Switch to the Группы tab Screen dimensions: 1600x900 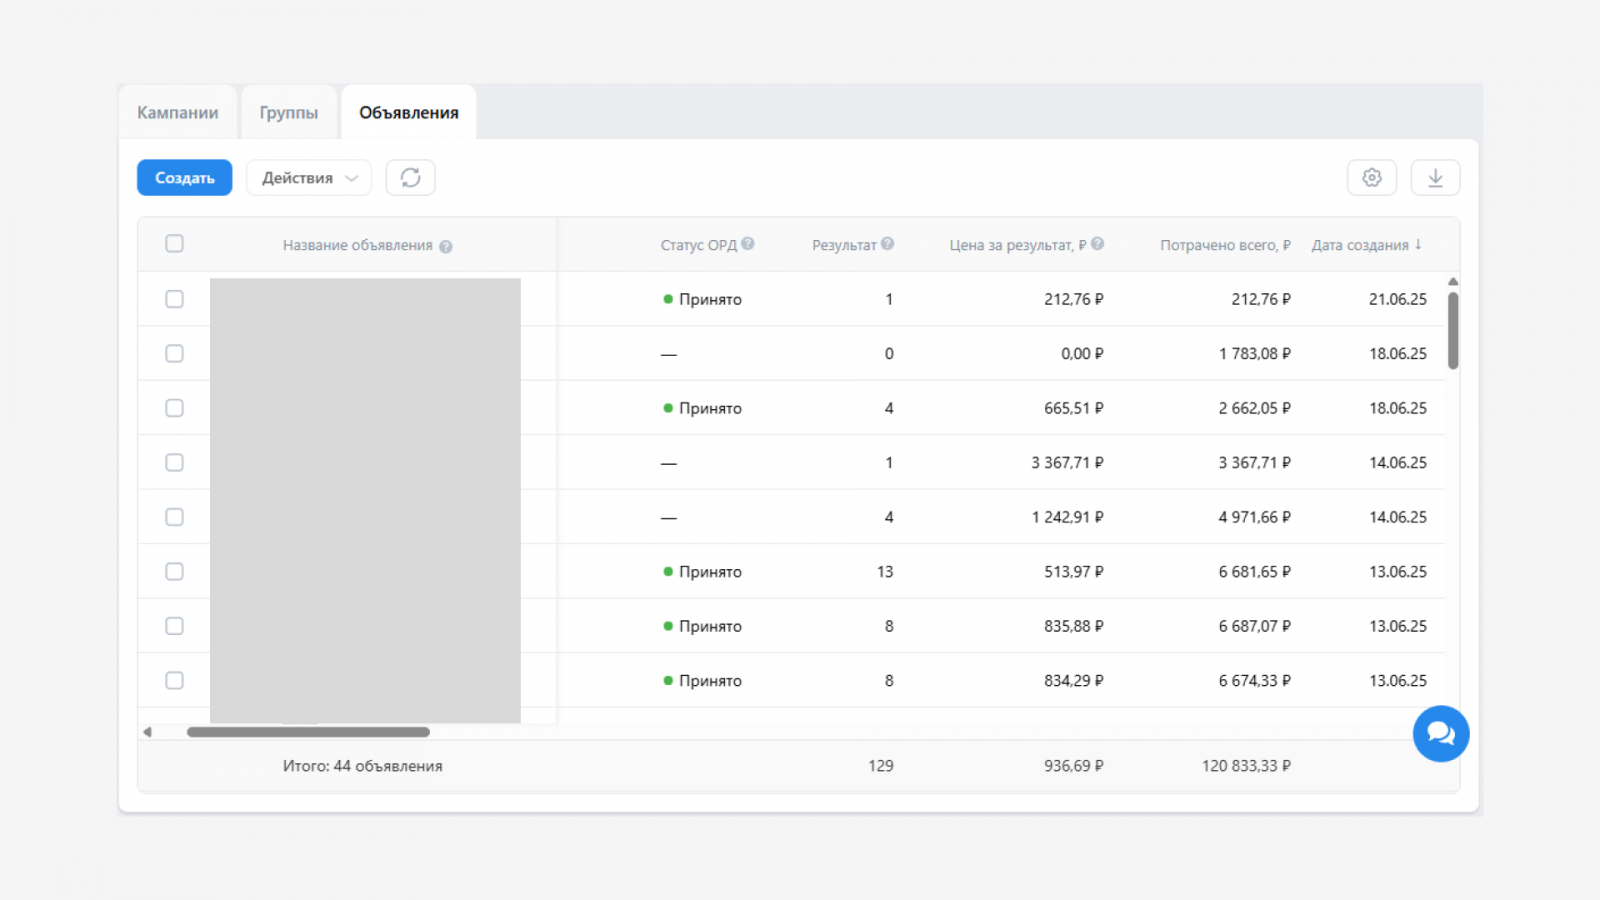point(288,113)
